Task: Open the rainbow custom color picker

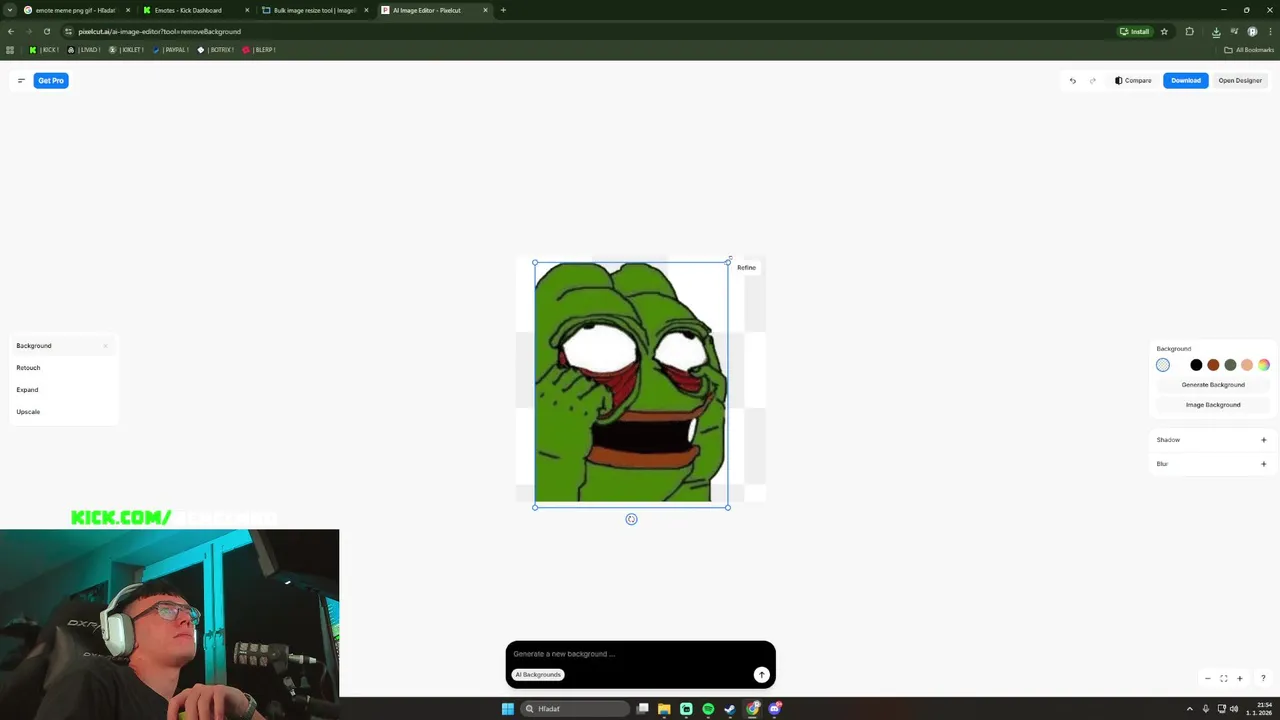Action: click(1264, 365)
